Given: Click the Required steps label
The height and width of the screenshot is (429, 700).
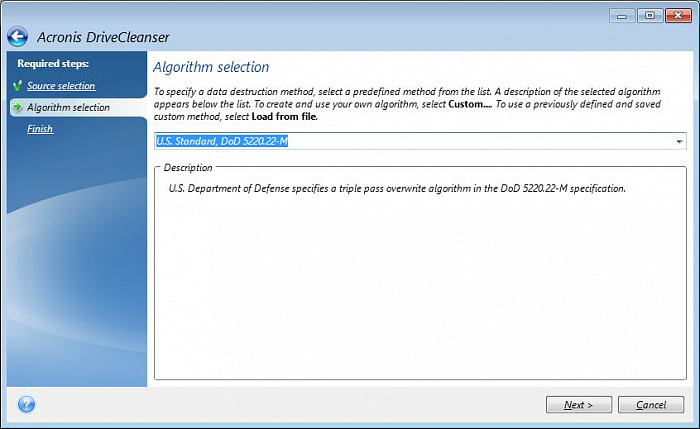Looking at the screenshot, I should 53,63.
